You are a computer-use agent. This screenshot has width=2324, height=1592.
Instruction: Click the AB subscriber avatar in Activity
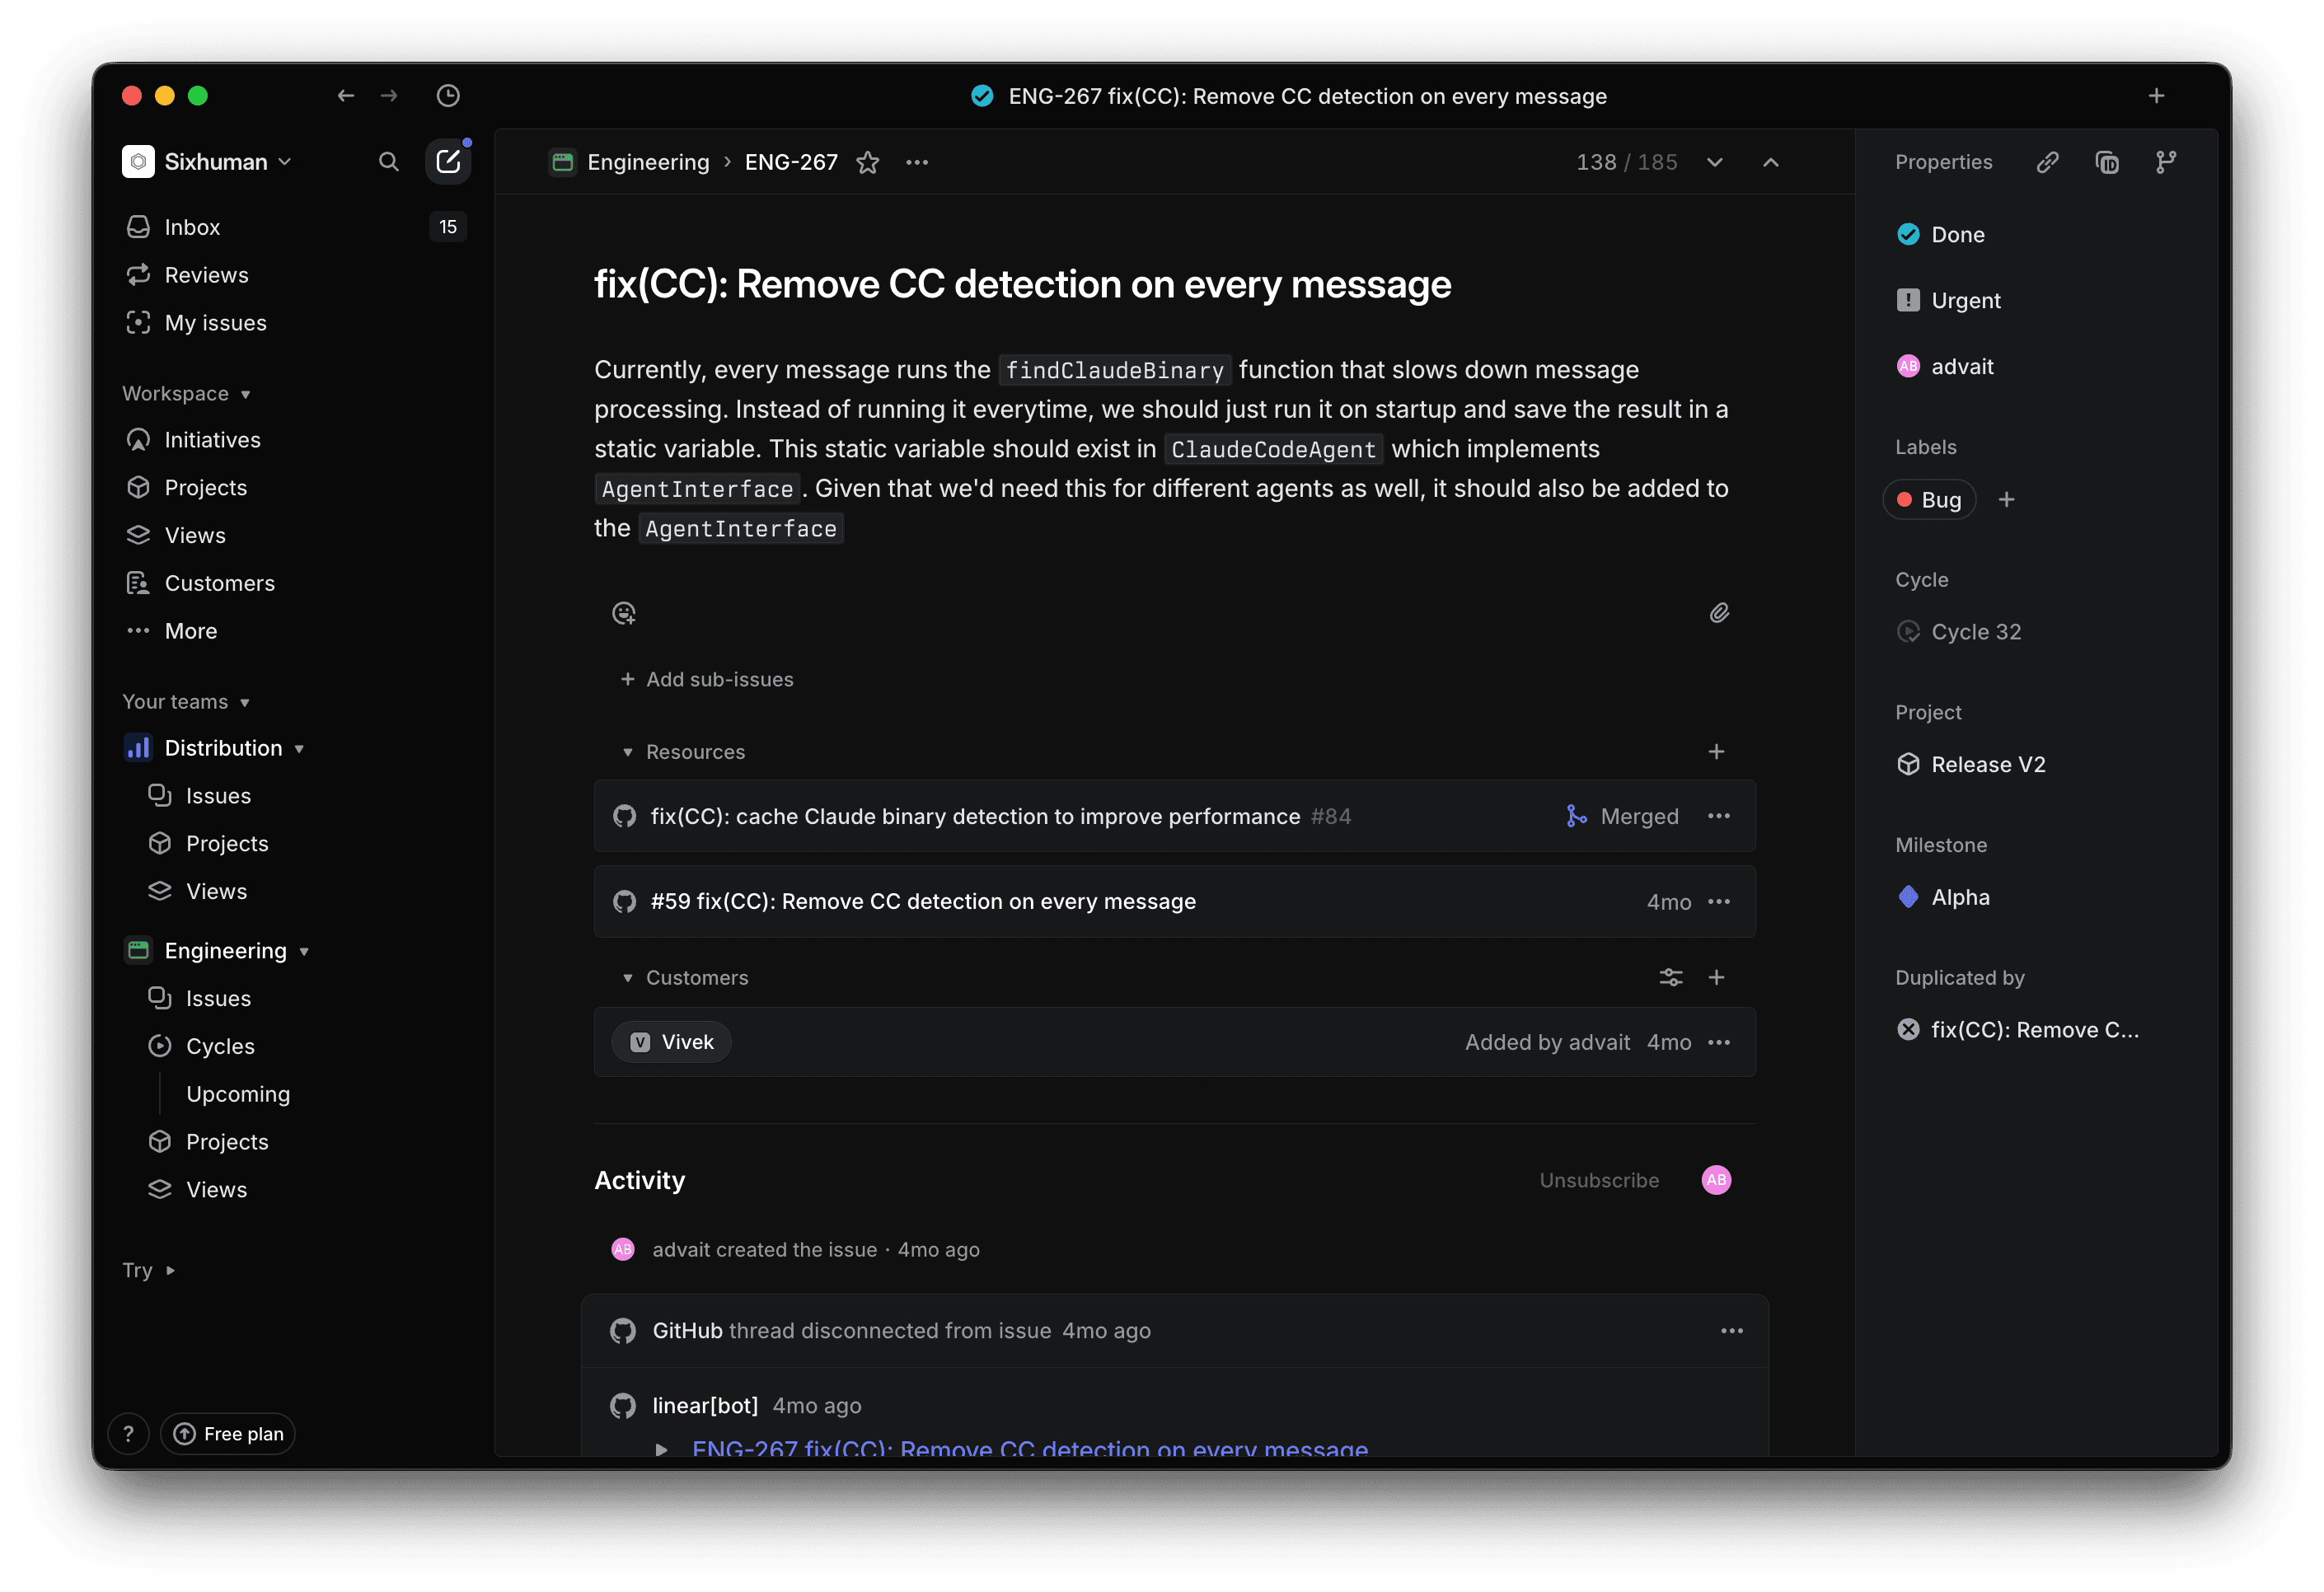point(1716,1181)
